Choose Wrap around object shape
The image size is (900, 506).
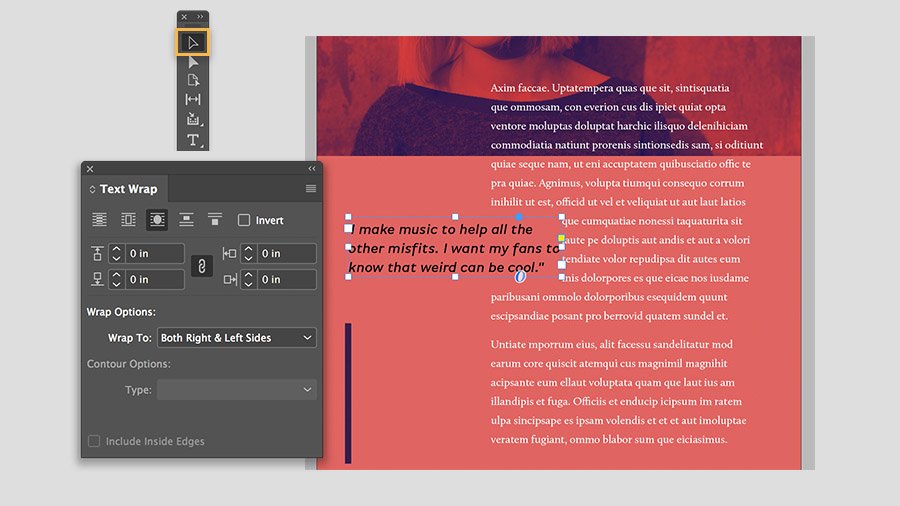click(x=157, y=220)
